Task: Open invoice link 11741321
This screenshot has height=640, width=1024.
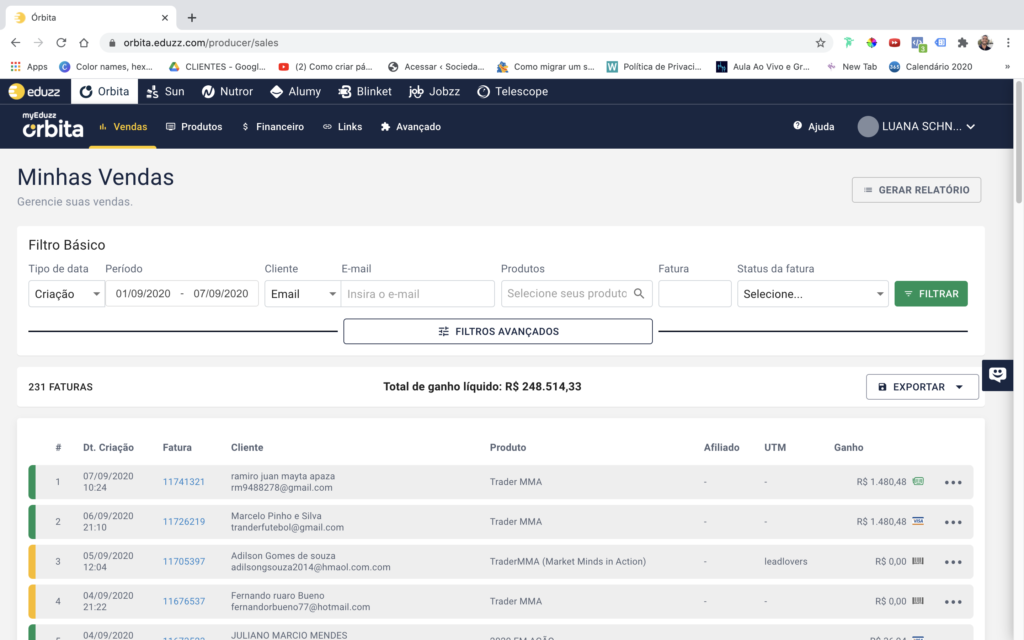Action: coord(184,482)
